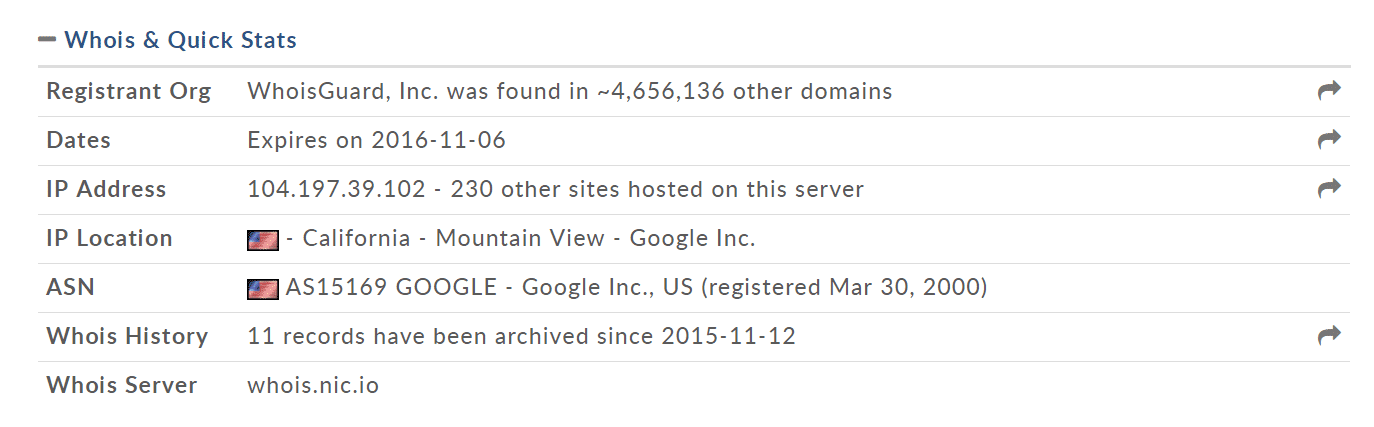Click the arrow icon in Dates row

pyautogui.click(x=1328, y=140)
